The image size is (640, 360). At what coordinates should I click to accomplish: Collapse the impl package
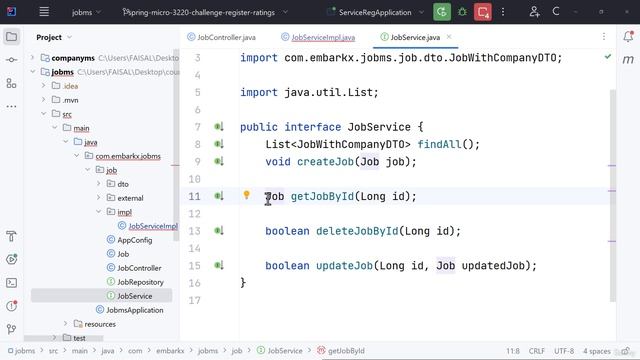point(98,211)
